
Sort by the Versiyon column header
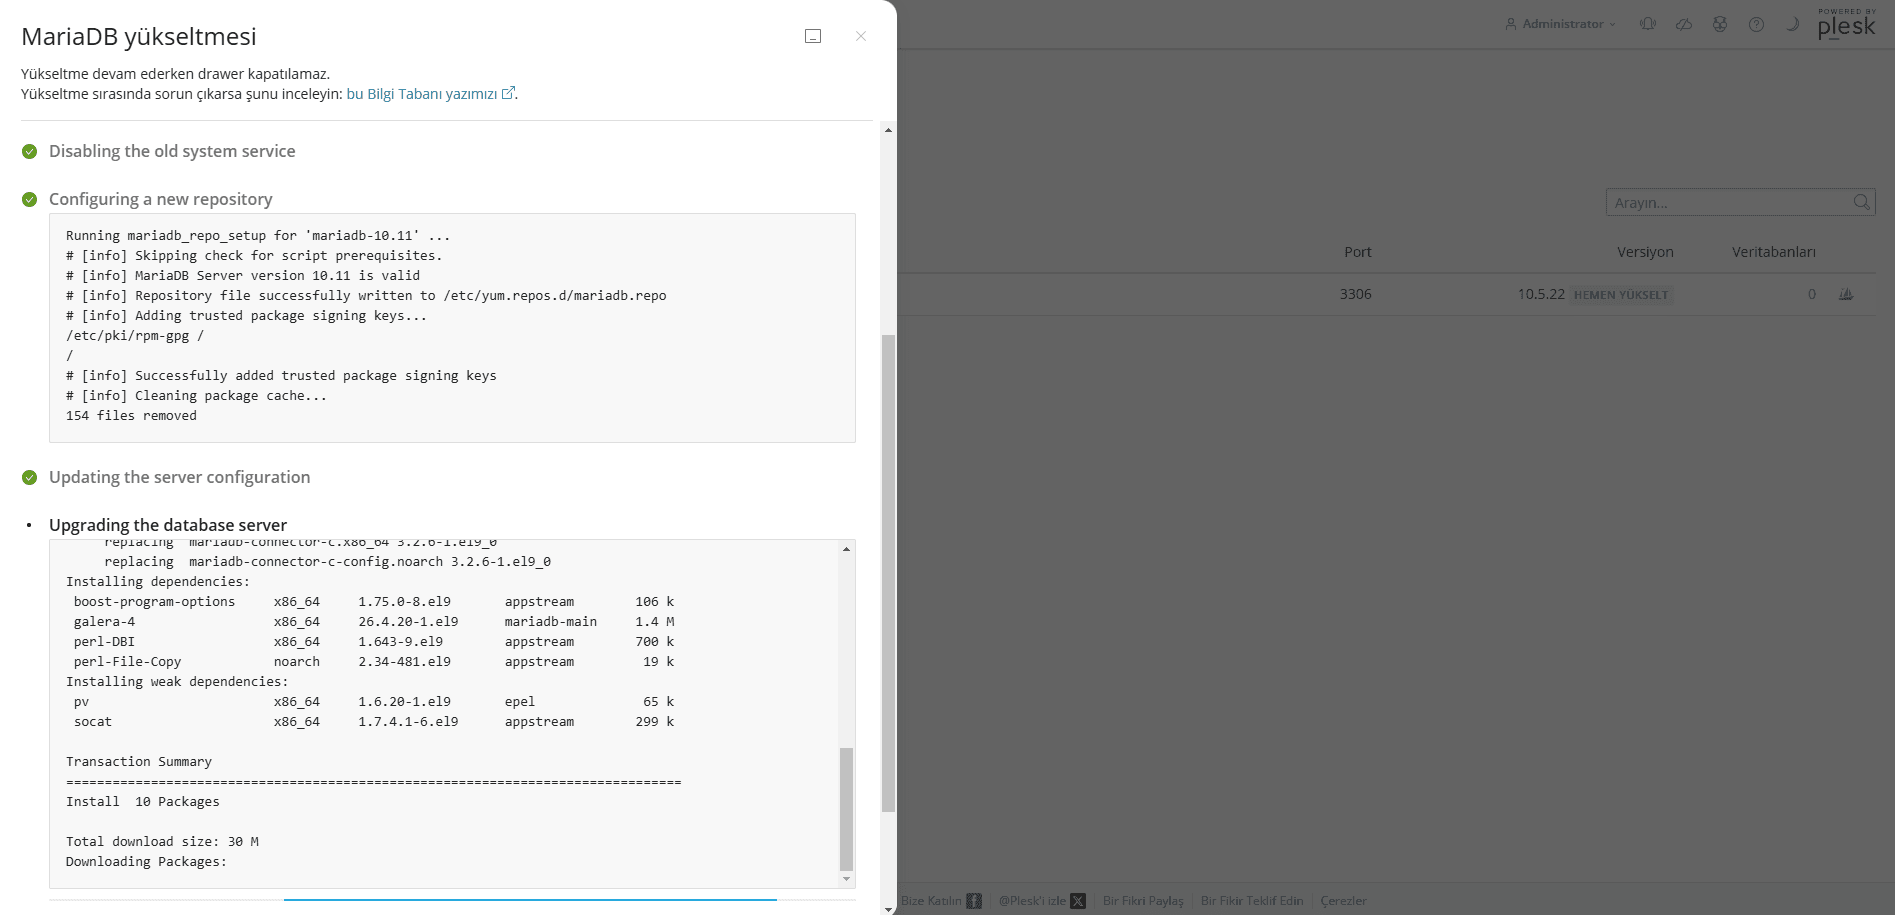pyautogui.click(x=1645, y=252)
